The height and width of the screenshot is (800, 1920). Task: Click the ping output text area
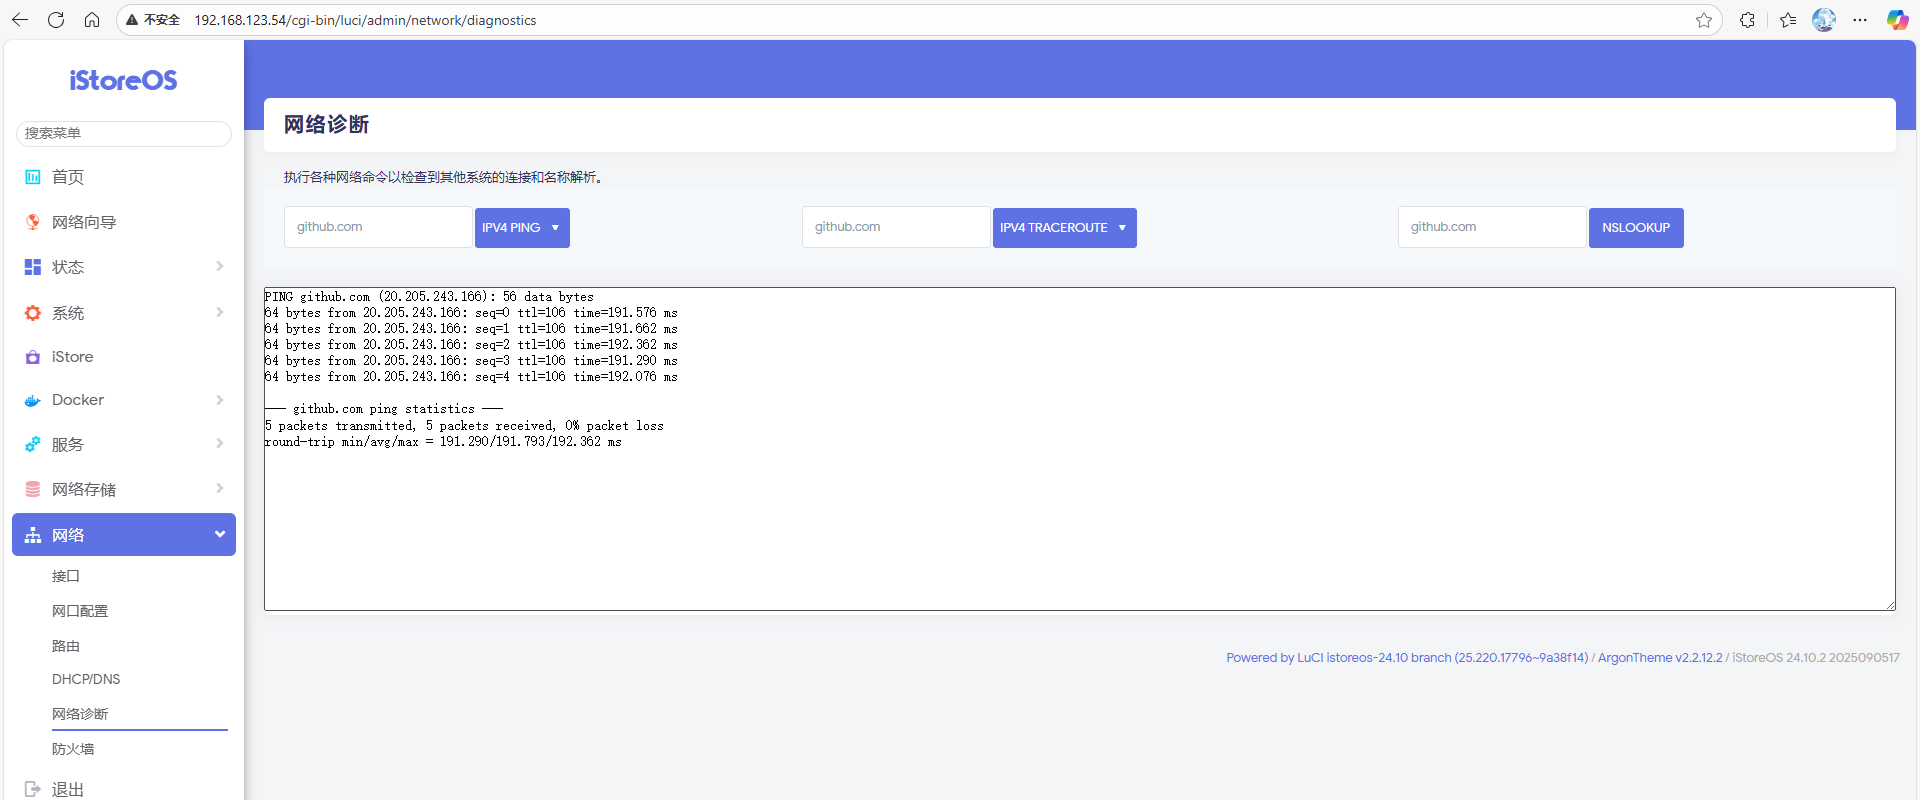coord(1080,449)
